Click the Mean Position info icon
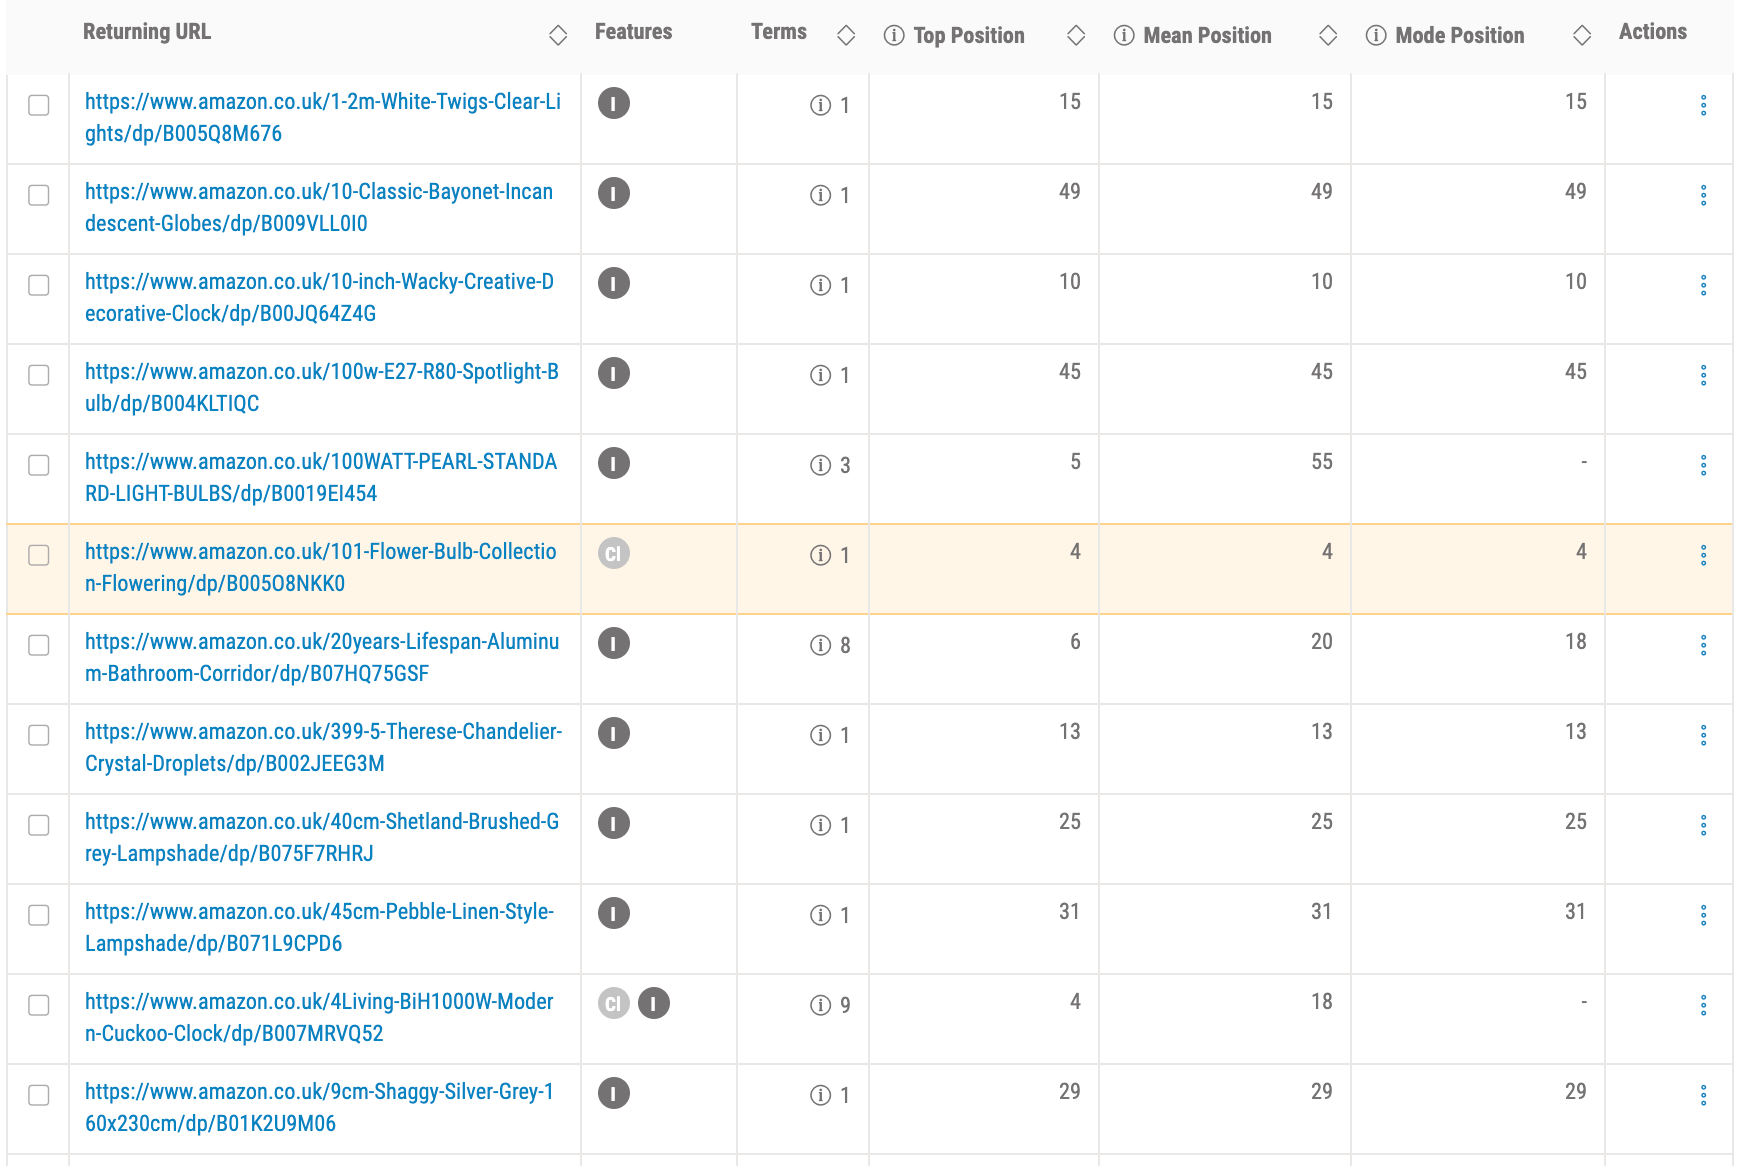Screen dimensions: 1748x1166 (x=1124, y=36)
